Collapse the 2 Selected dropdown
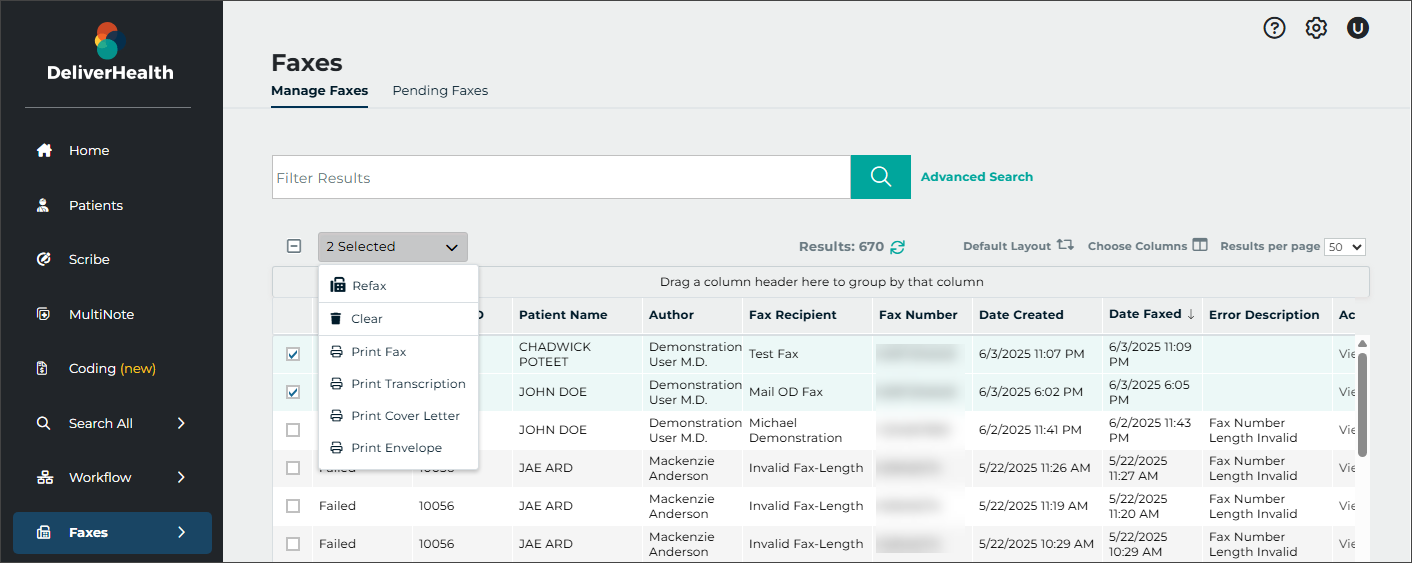Viewport: 1412px width, 563px height. [x=392, y=247]
